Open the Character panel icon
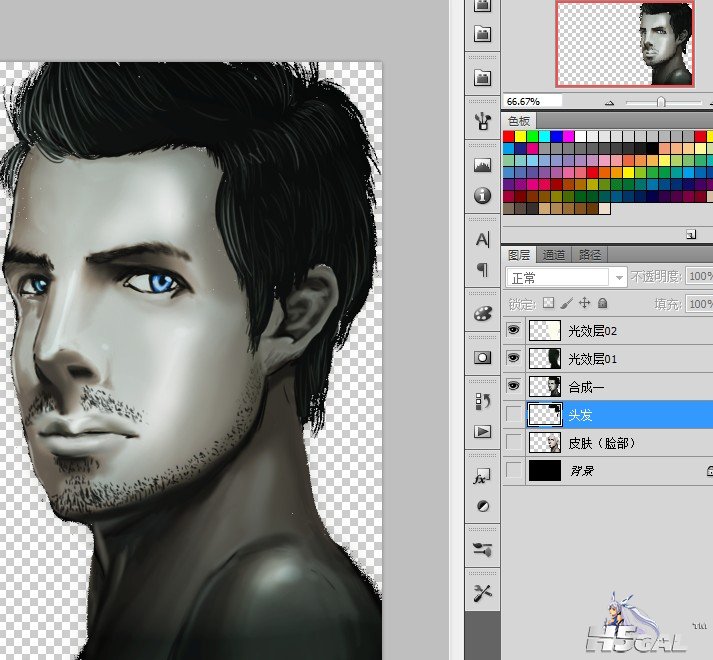Screen dimensions: 713x660 pyautogui.click(x=483, y=239)
